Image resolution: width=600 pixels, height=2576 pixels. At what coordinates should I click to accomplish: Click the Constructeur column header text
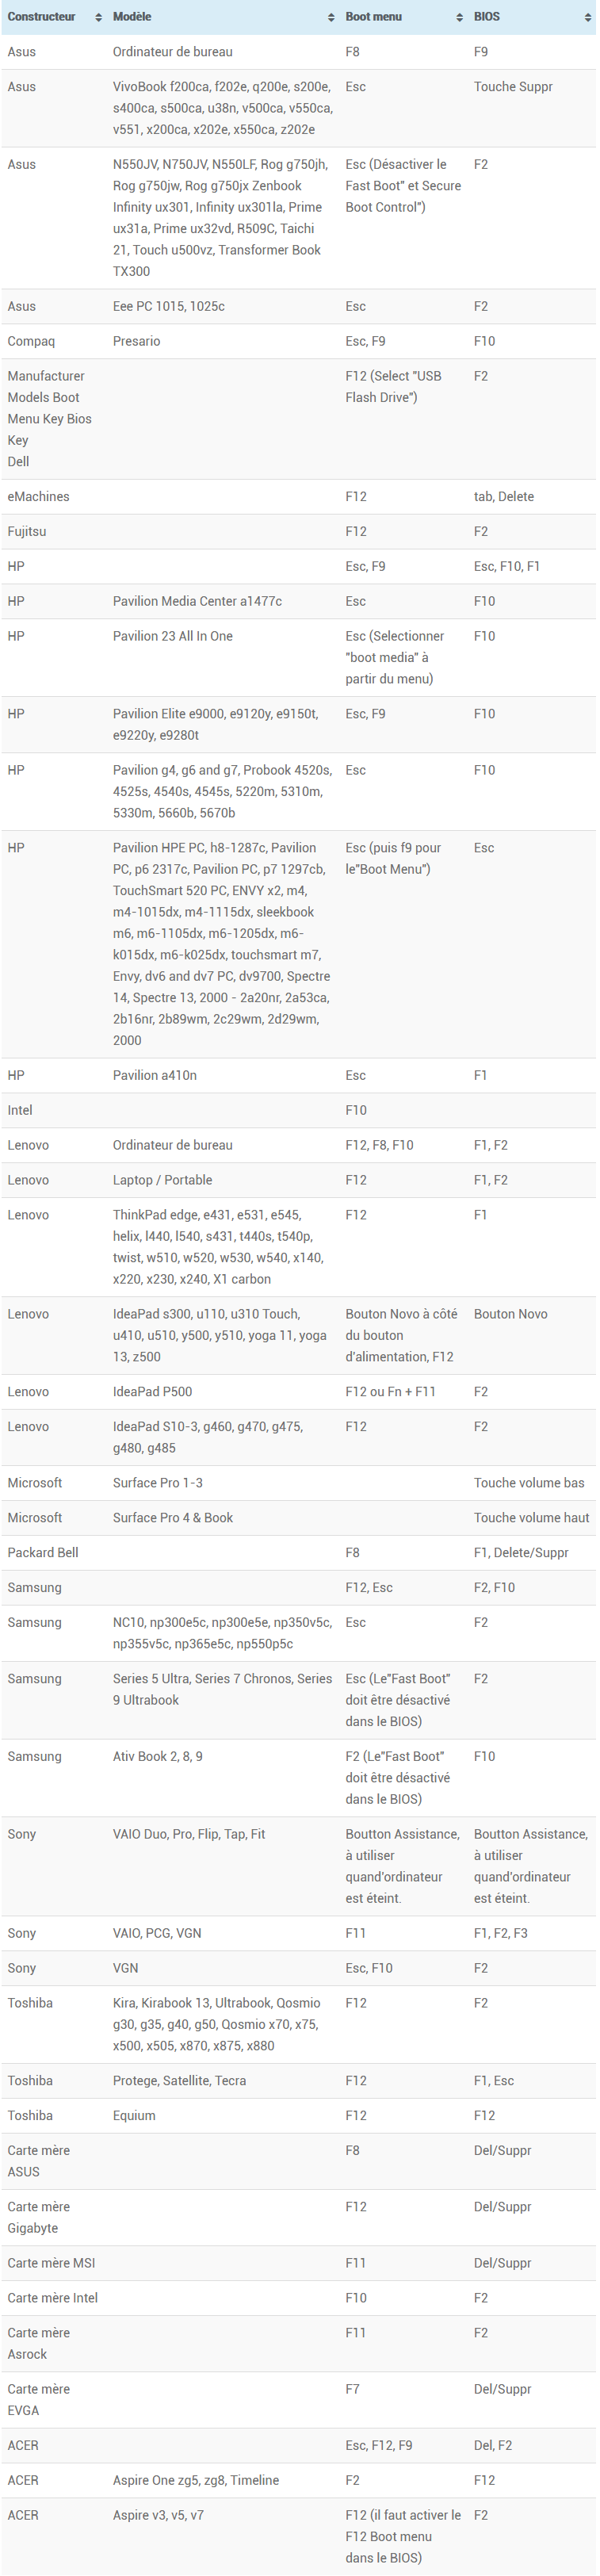(42, 17)
